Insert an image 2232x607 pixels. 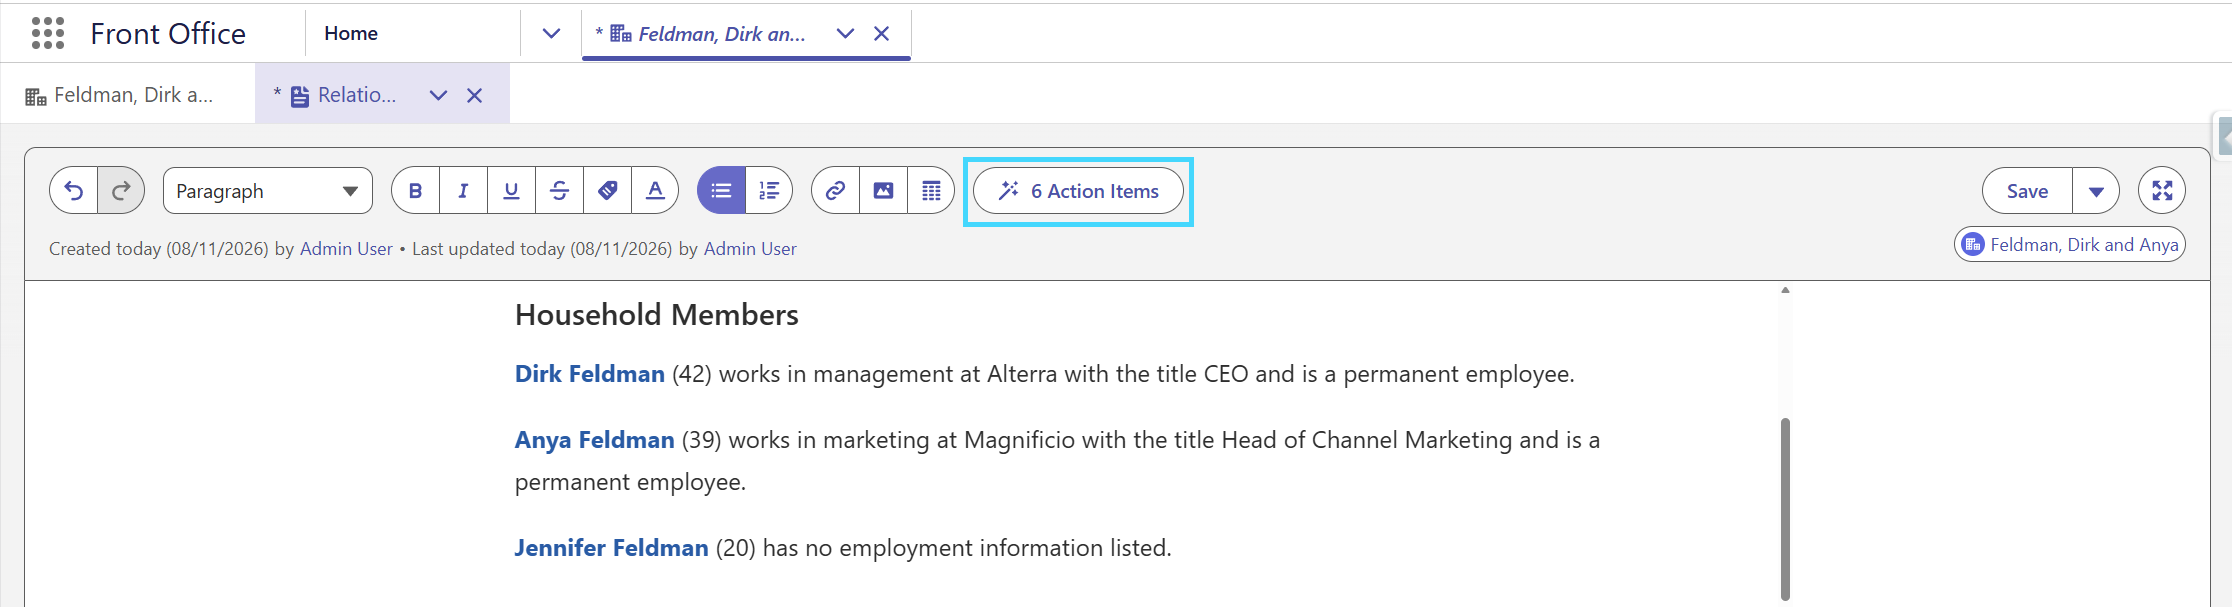(883, 190)
